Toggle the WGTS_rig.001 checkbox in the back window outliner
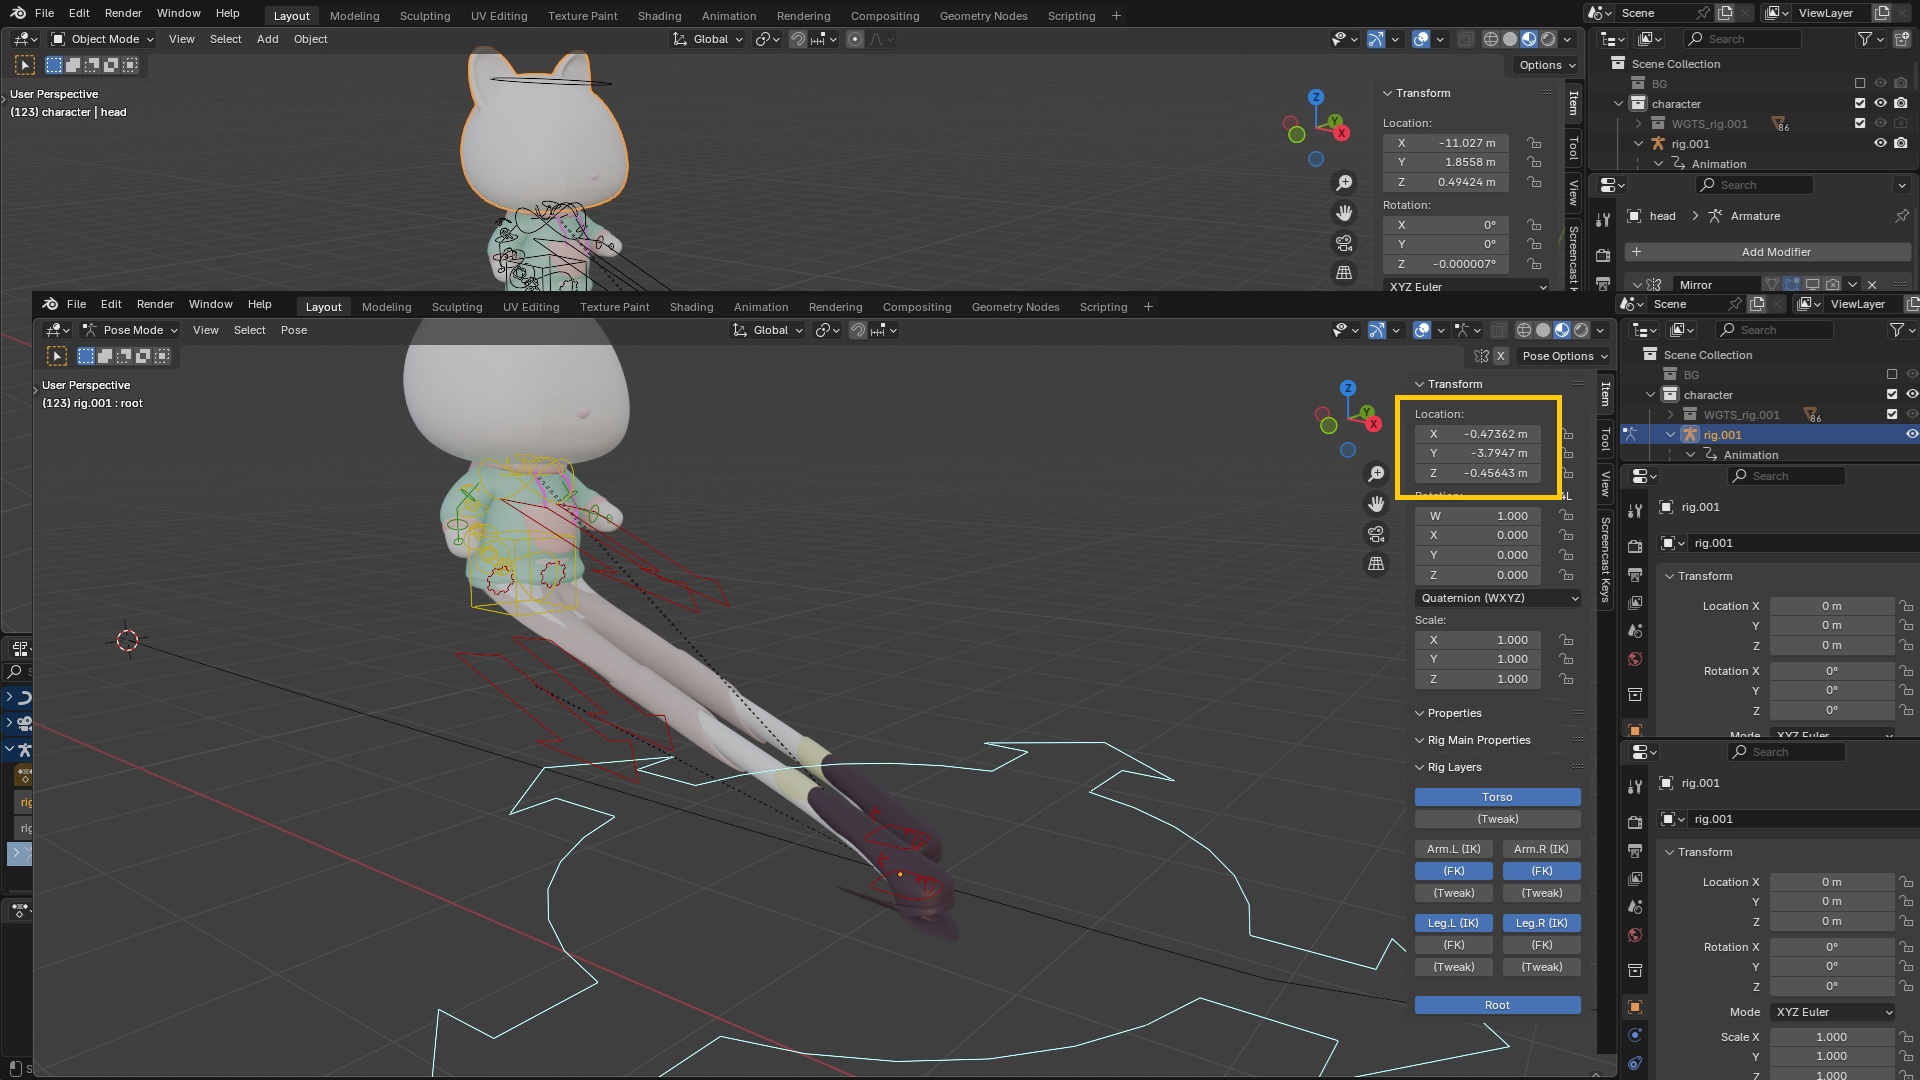Screen dimensions: 1920x1080 [x=1860, y=124]
